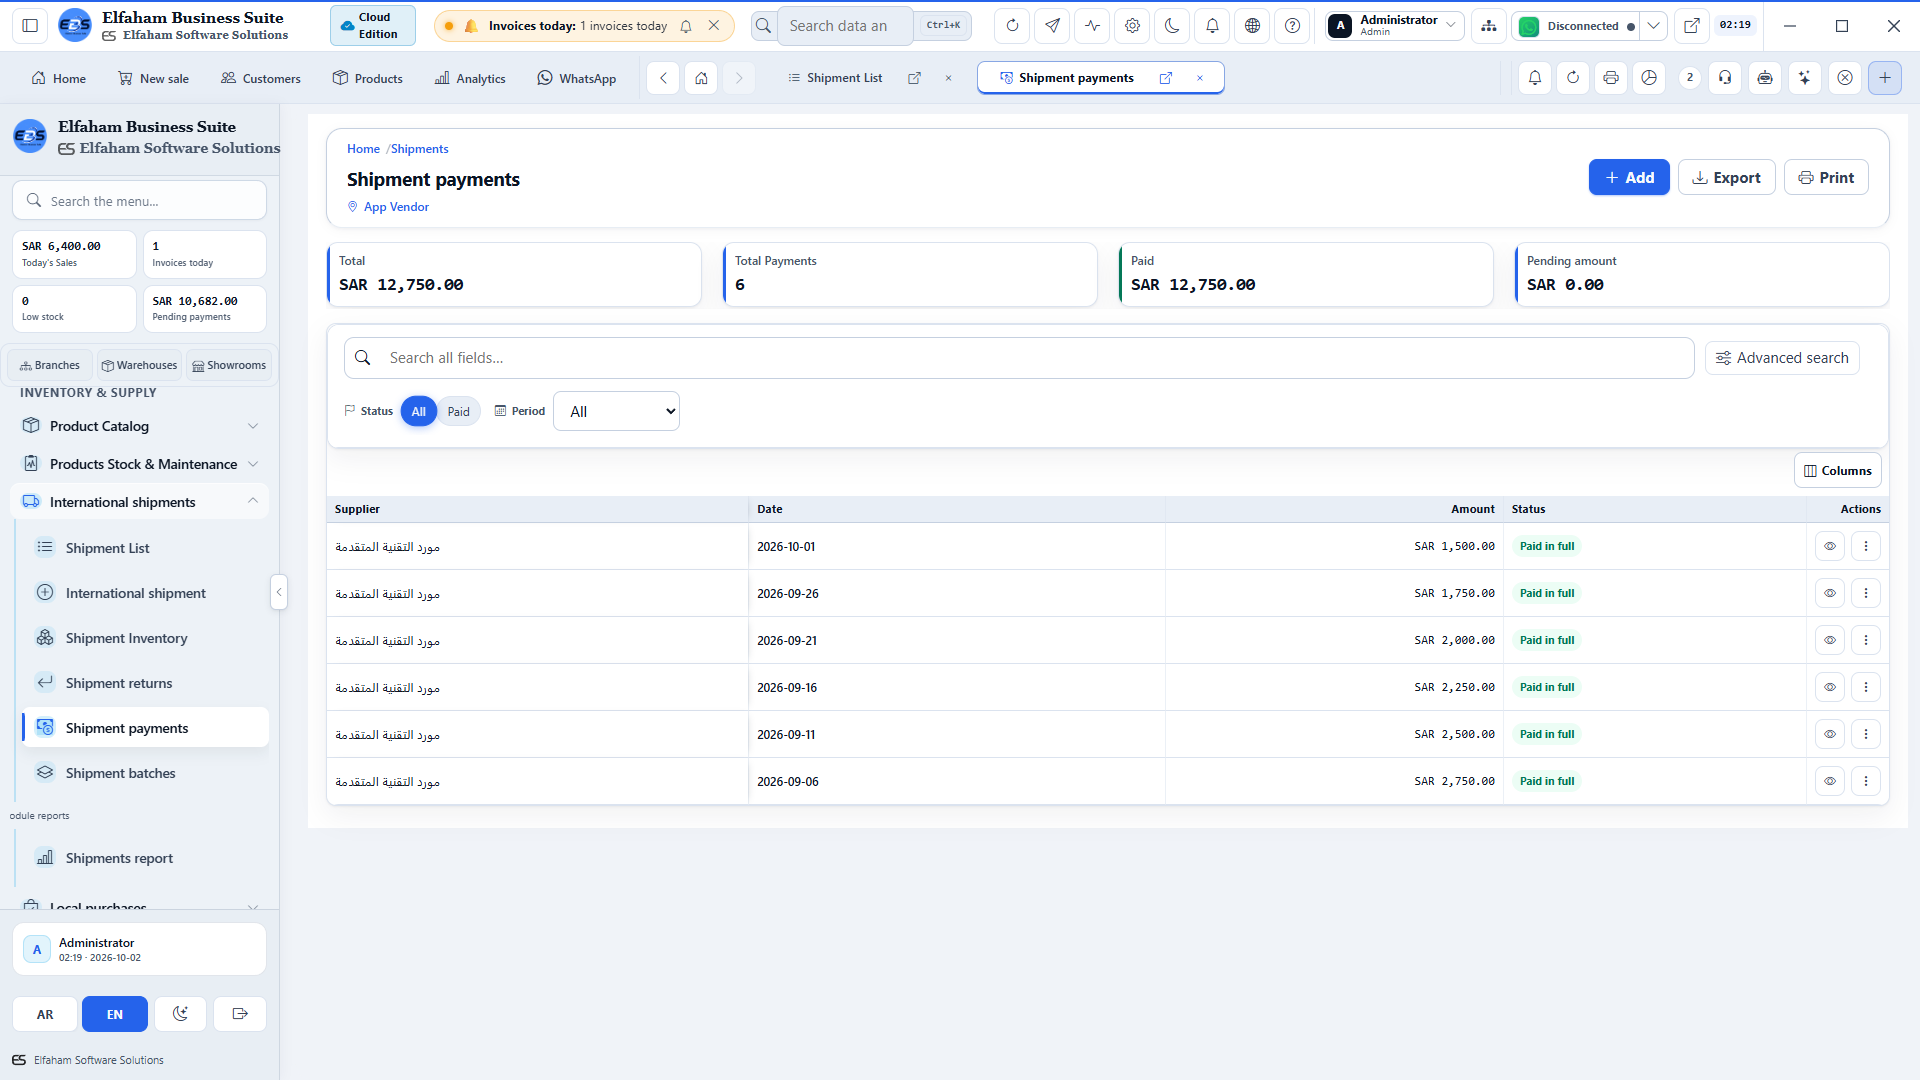Screen dimensions: 1920x1080
Task: Open the globe language icon
Action: (x=1252, y=26)
